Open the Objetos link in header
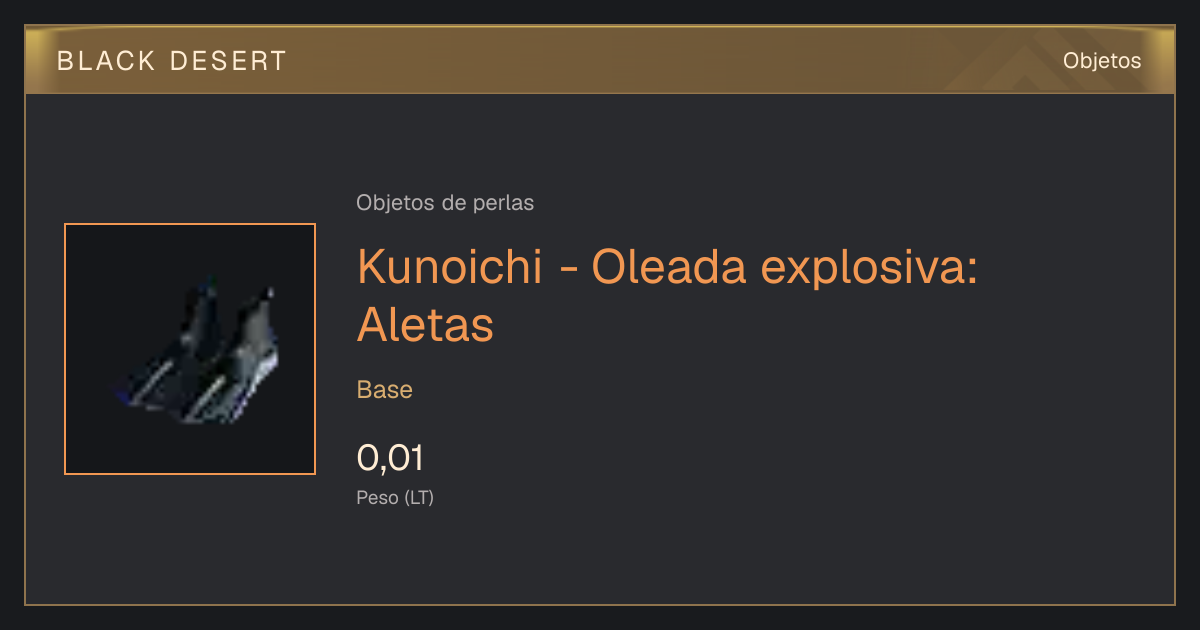 pos(1102,60)
